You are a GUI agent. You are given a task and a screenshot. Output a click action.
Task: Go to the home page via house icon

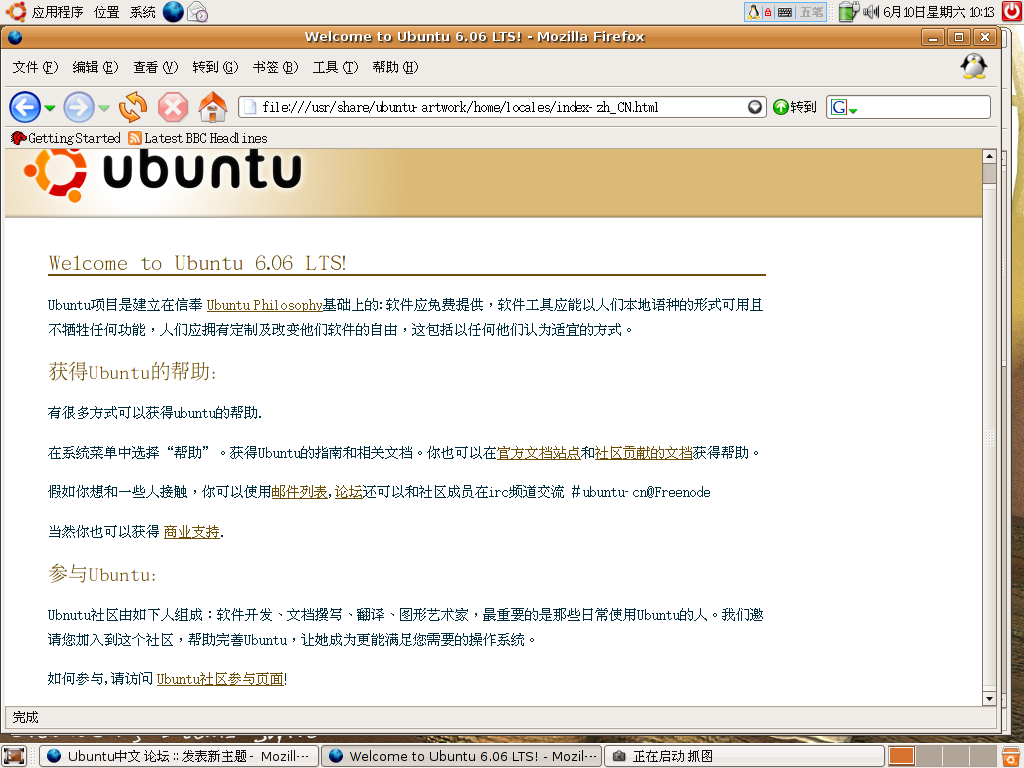213,107
